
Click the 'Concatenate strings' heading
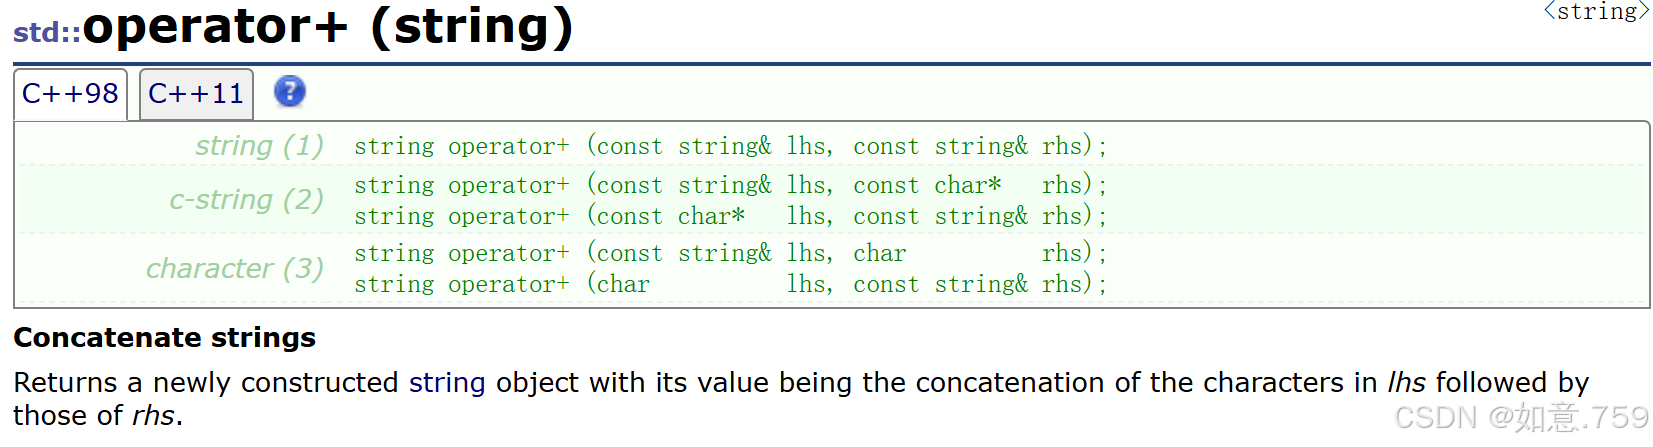tap(164, 338)
